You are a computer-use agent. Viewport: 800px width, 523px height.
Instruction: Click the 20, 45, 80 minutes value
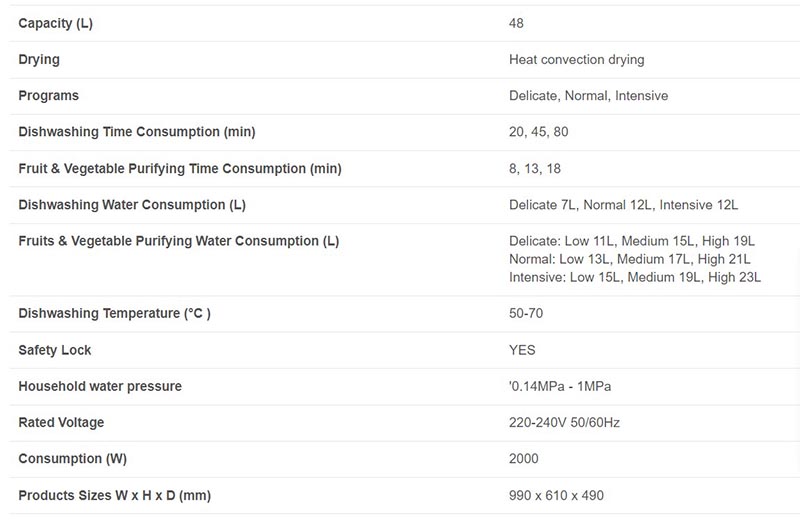(539, 132)
